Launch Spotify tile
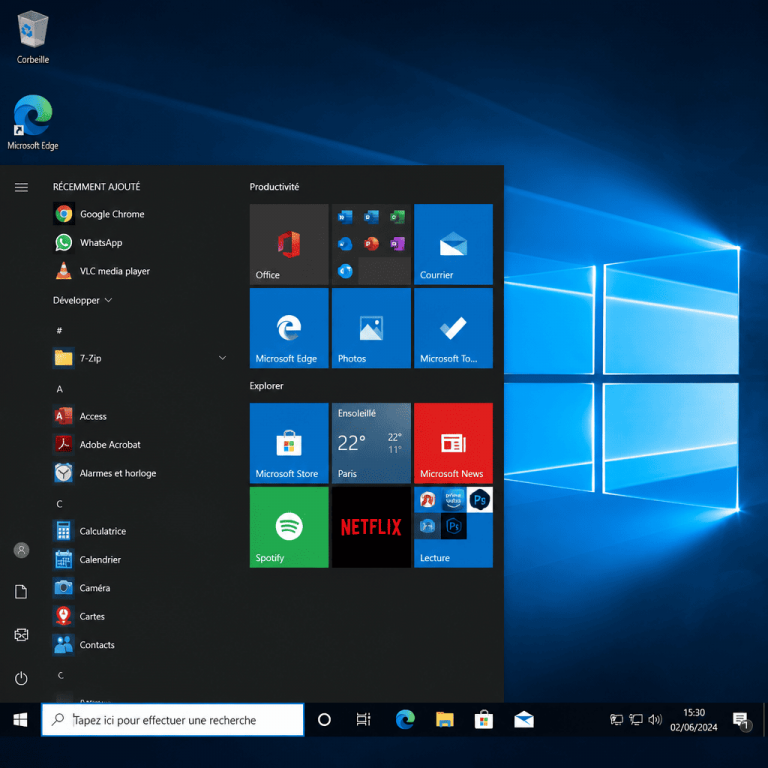768x768 pixels. point(289,527)
